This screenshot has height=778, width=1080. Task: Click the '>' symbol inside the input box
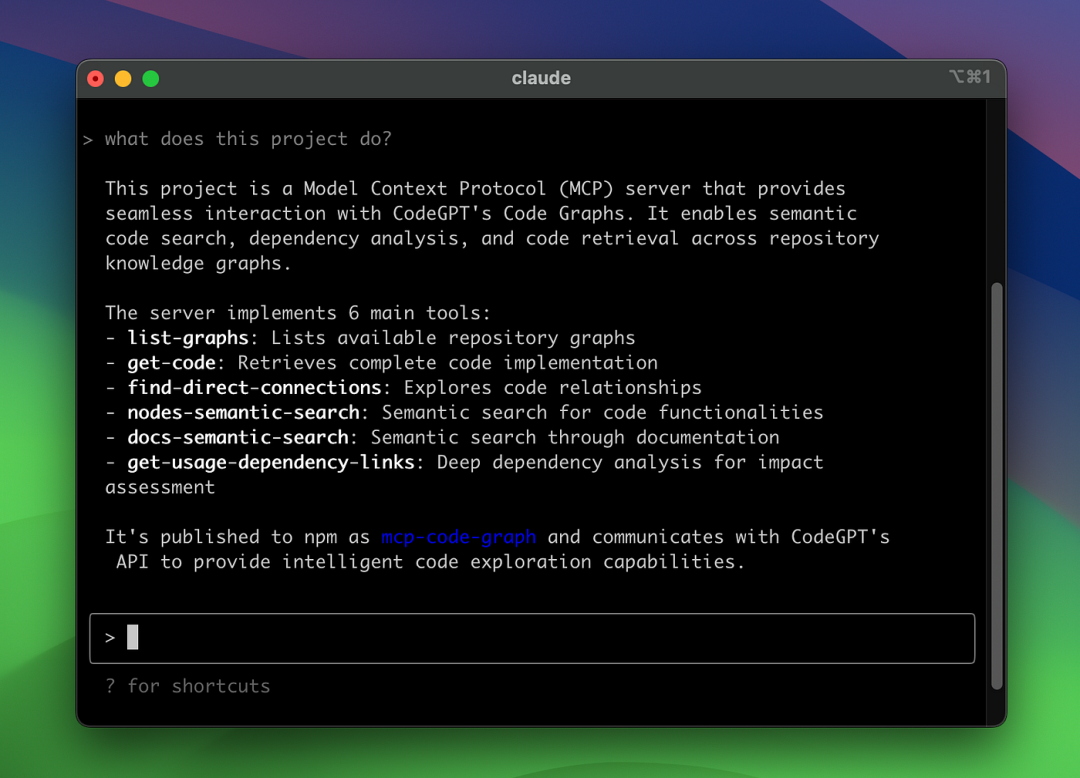click(x=110, y=638)
